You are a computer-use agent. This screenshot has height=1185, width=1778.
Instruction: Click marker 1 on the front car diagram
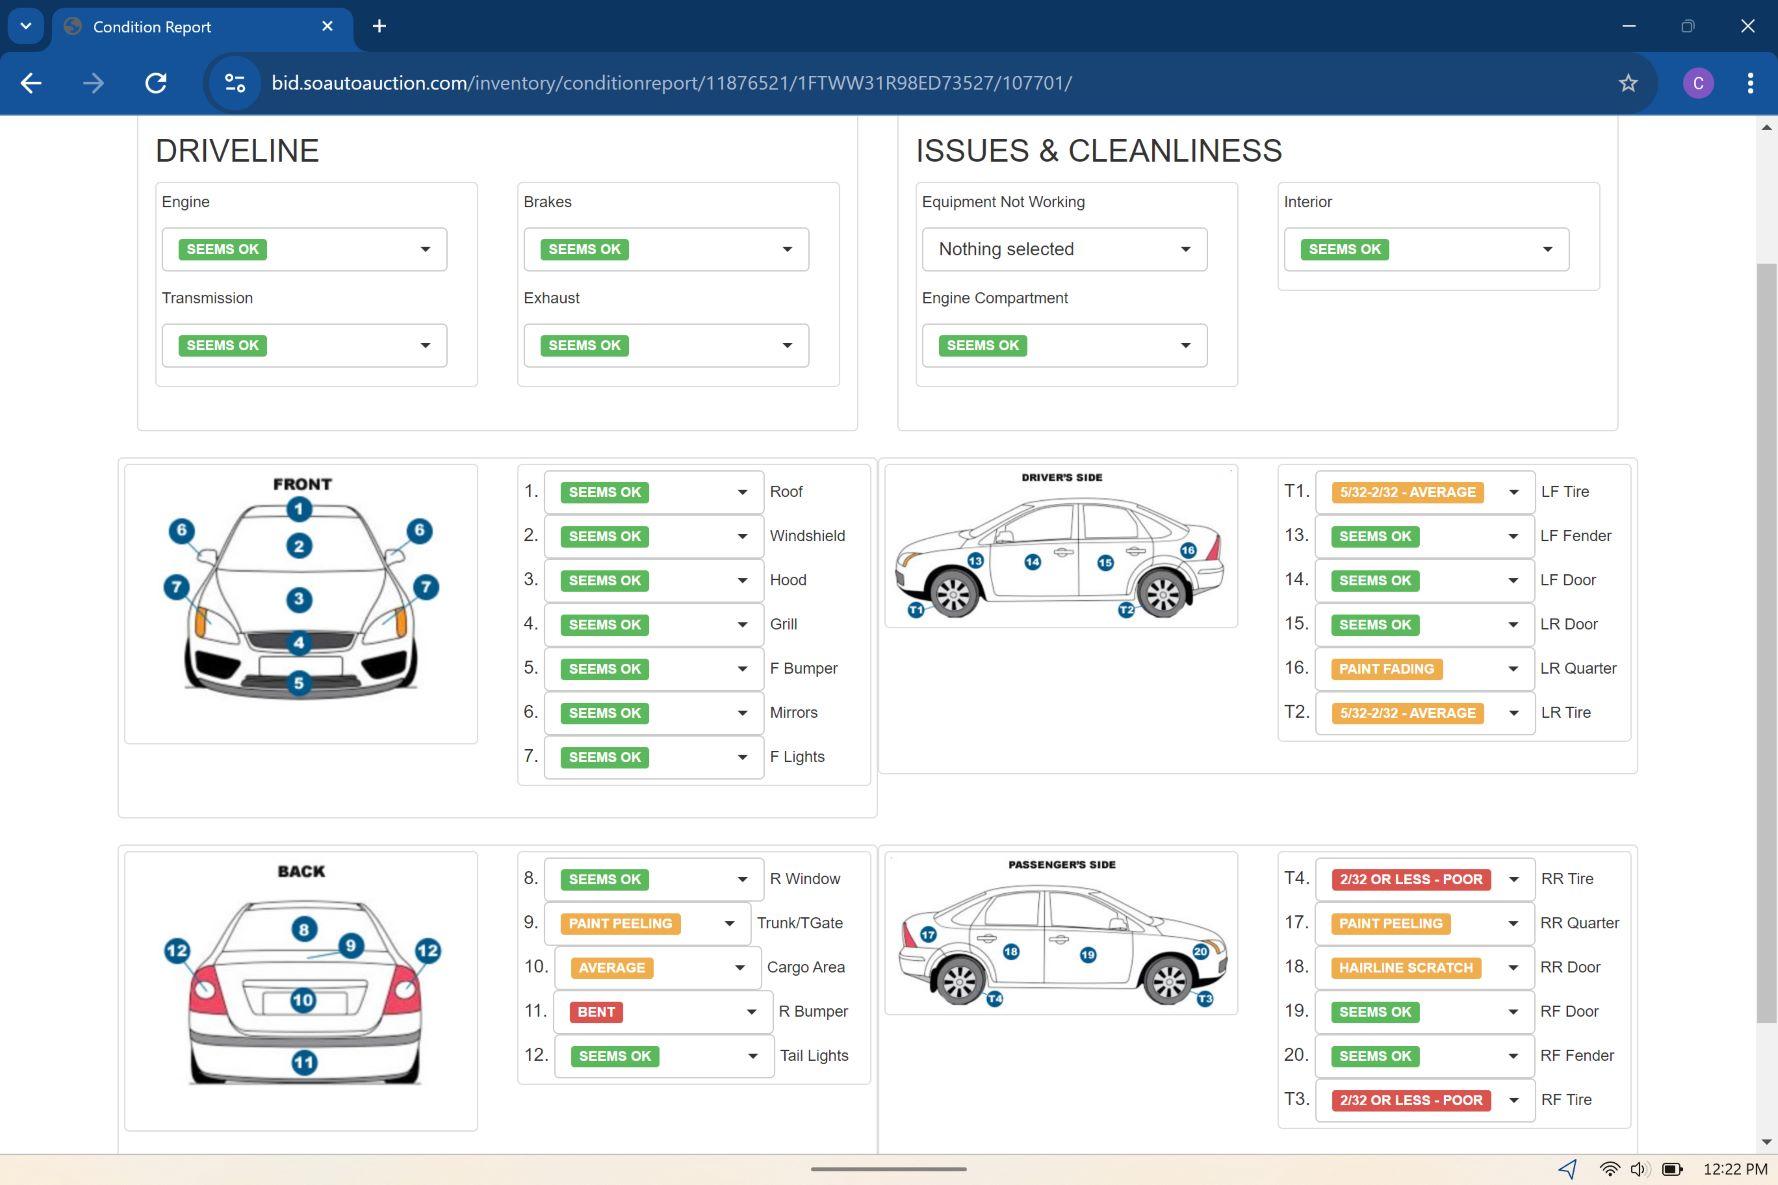tap(299, 509)
